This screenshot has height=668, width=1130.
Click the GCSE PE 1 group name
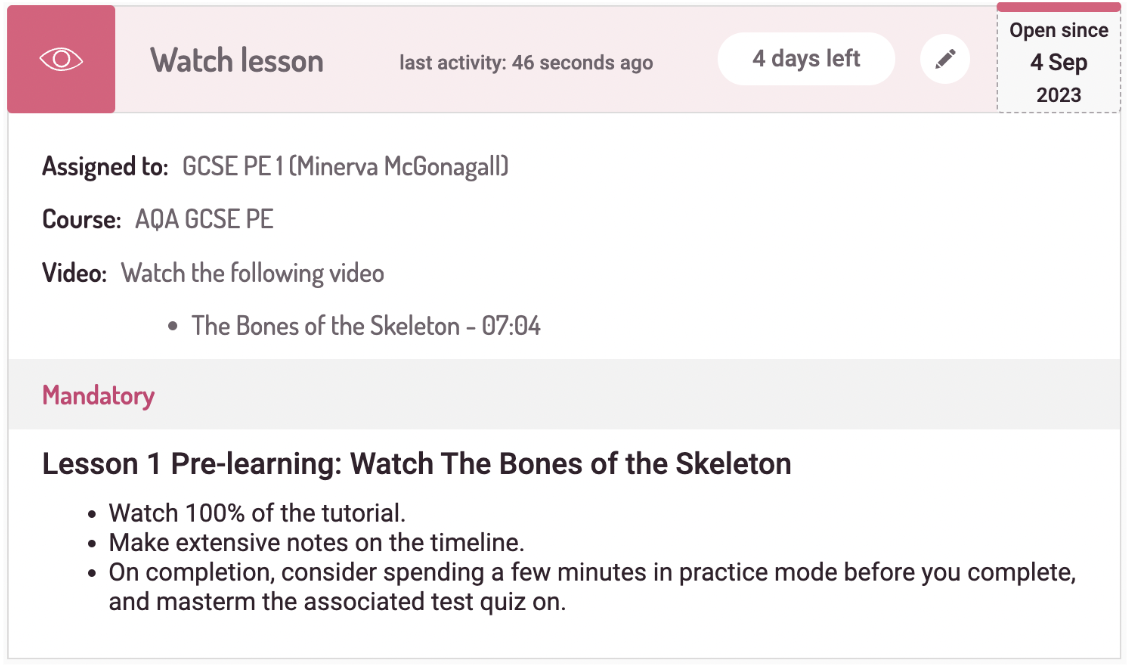pos(345,166)
